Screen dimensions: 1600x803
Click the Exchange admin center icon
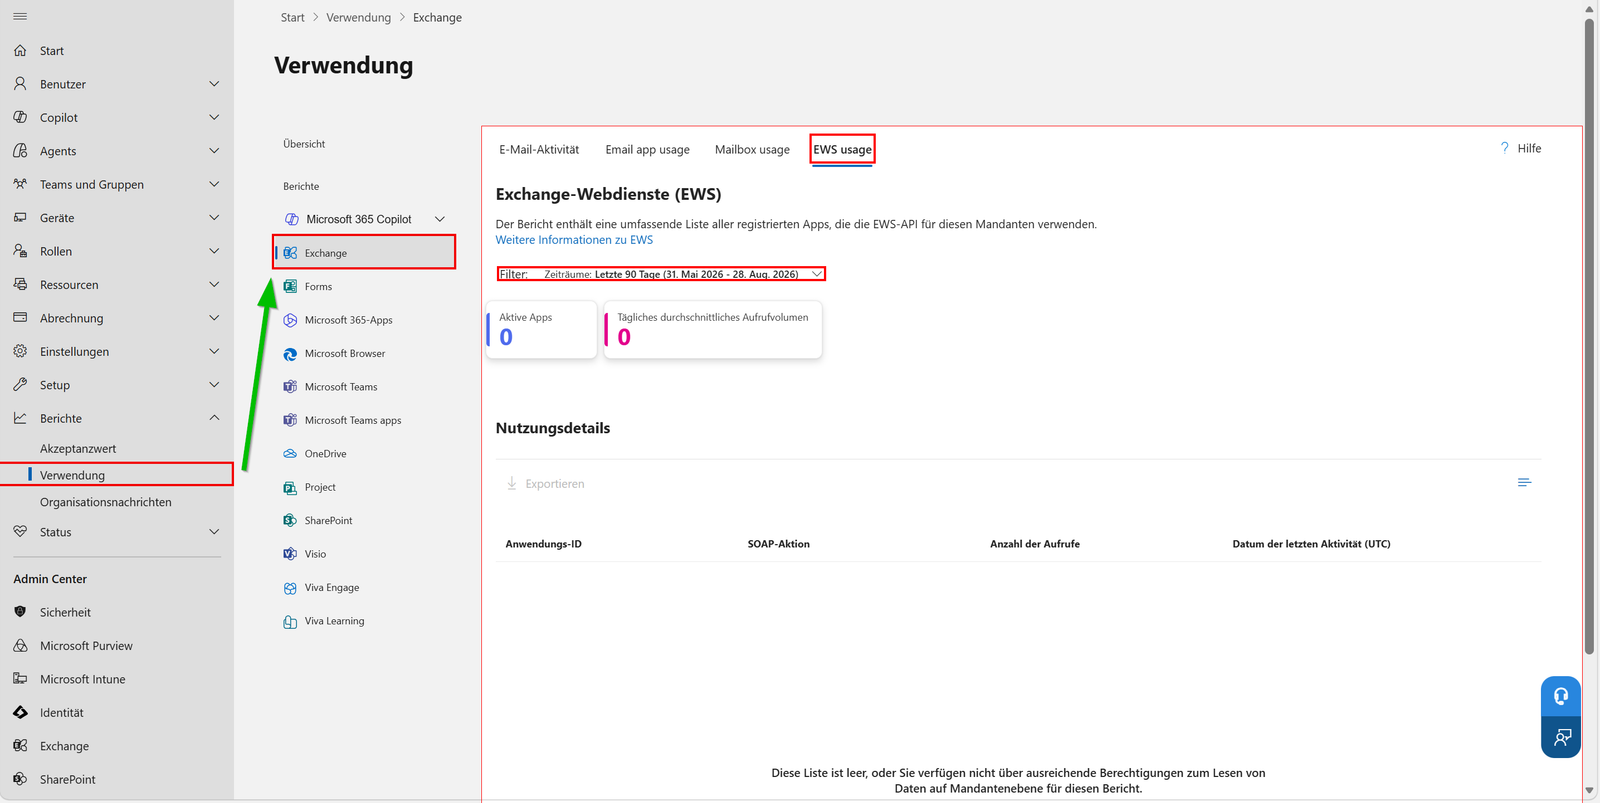(20, 746)
